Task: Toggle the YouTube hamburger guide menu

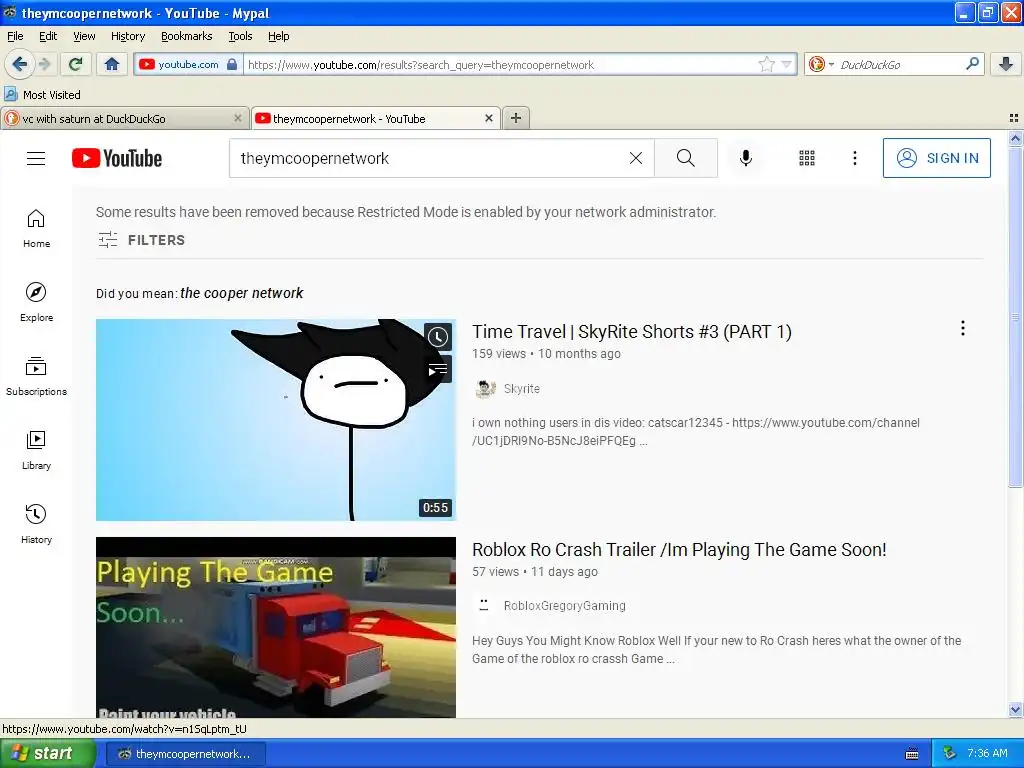Action: (36, 158)
